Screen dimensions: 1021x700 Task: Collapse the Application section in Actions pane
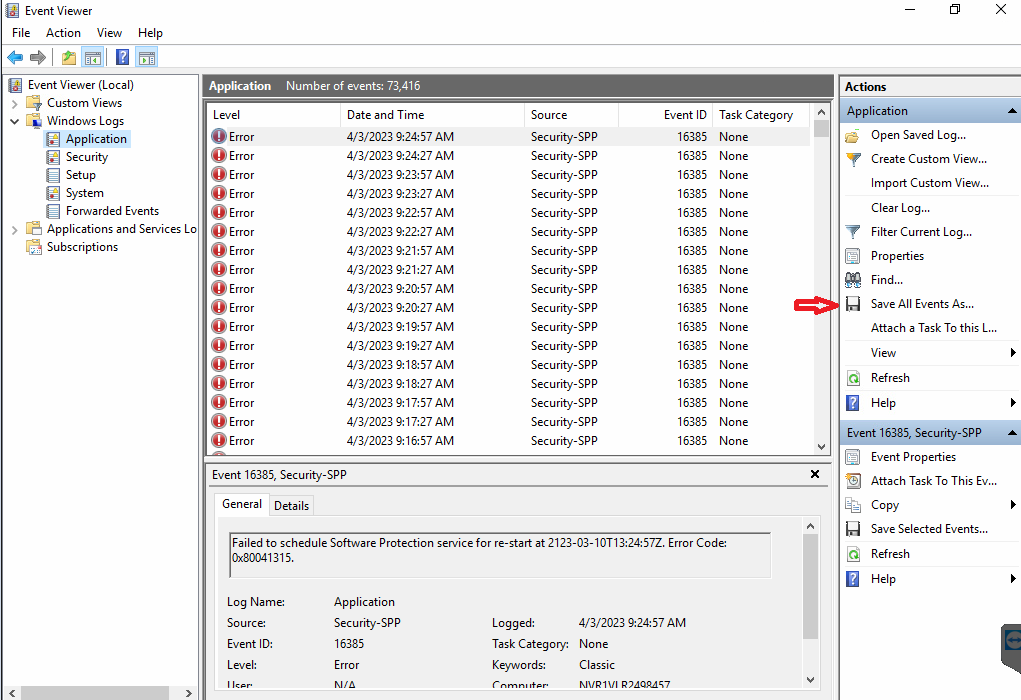(x=1012, y=111)
